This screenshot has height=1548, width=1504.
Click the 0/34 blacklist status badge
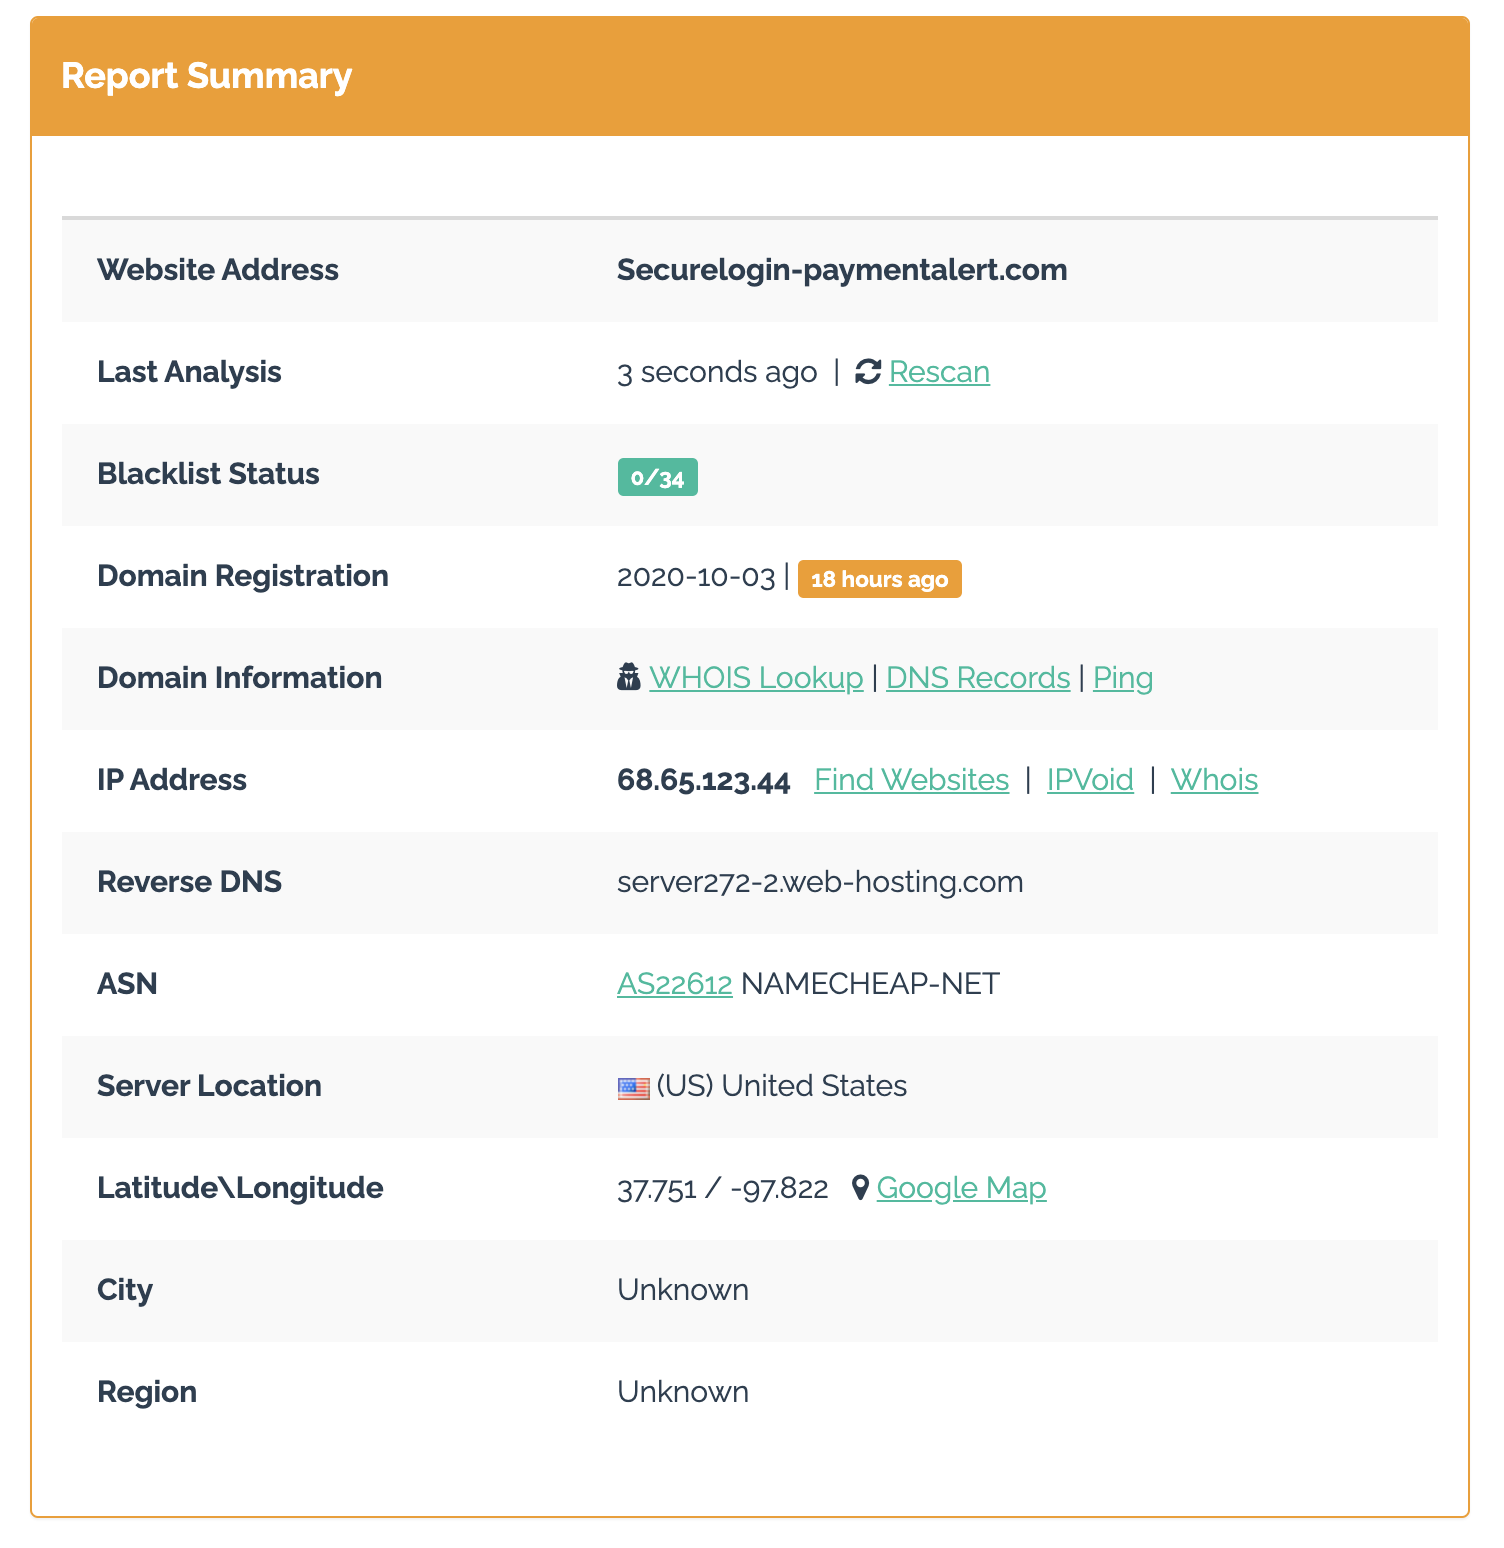657,478
